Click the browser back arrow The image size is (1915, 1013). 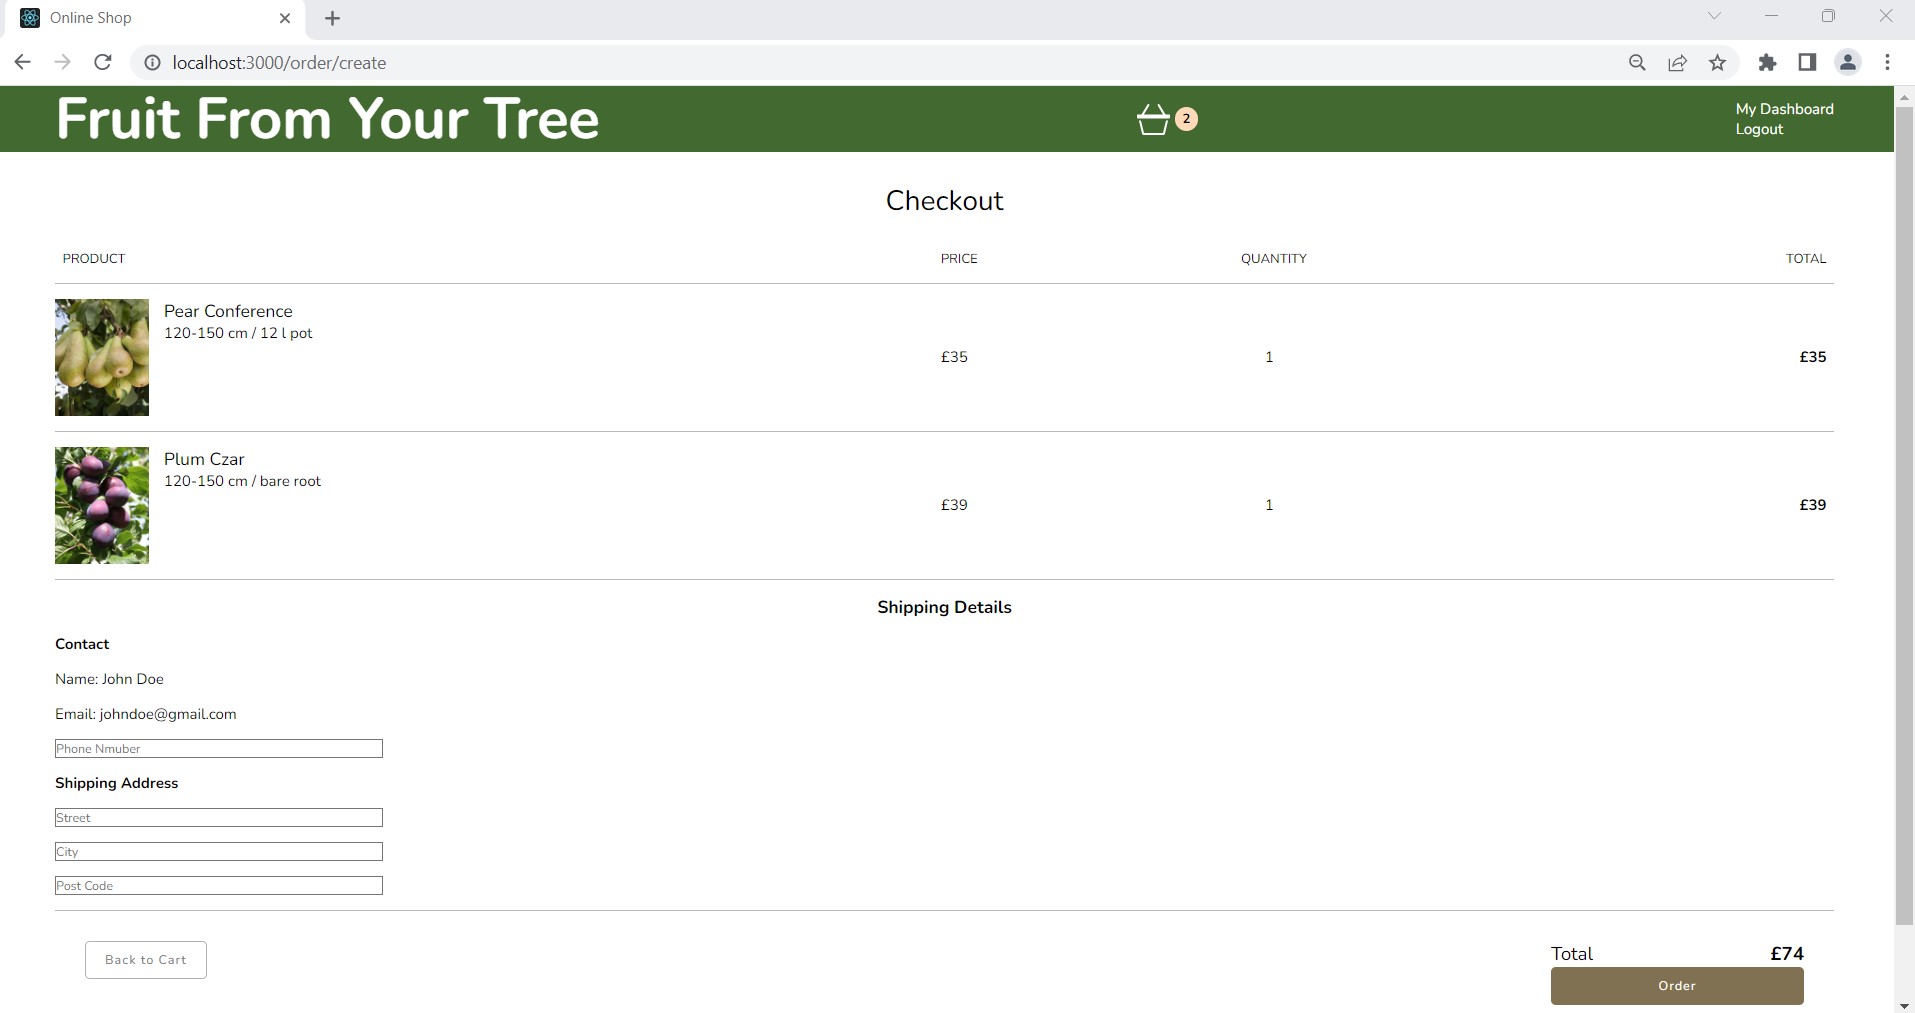point(22,62)
